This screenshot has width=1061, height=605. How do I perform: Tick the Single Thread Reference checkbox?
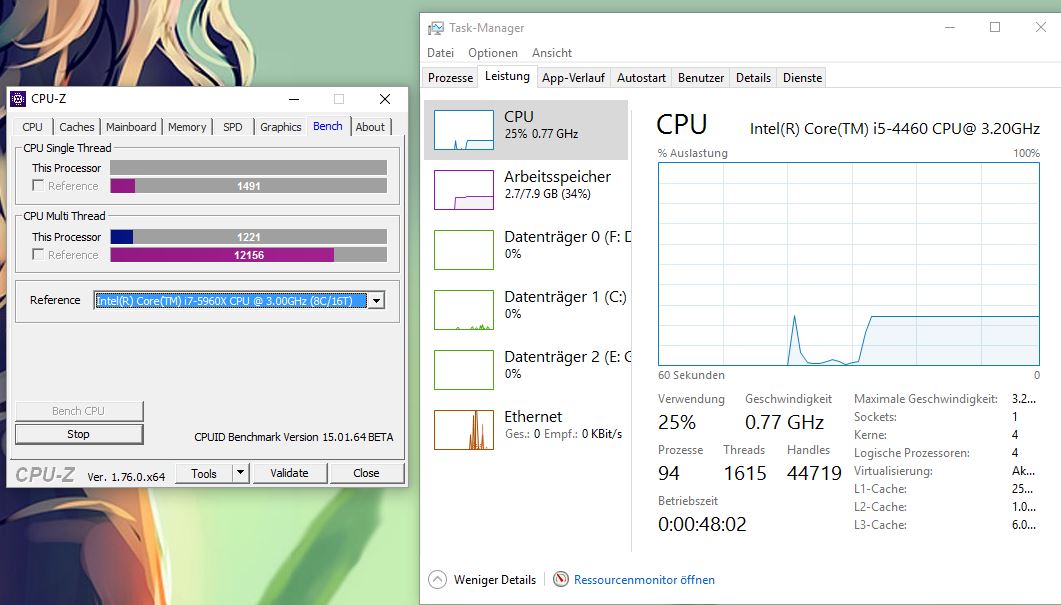(x=38, y=185)
